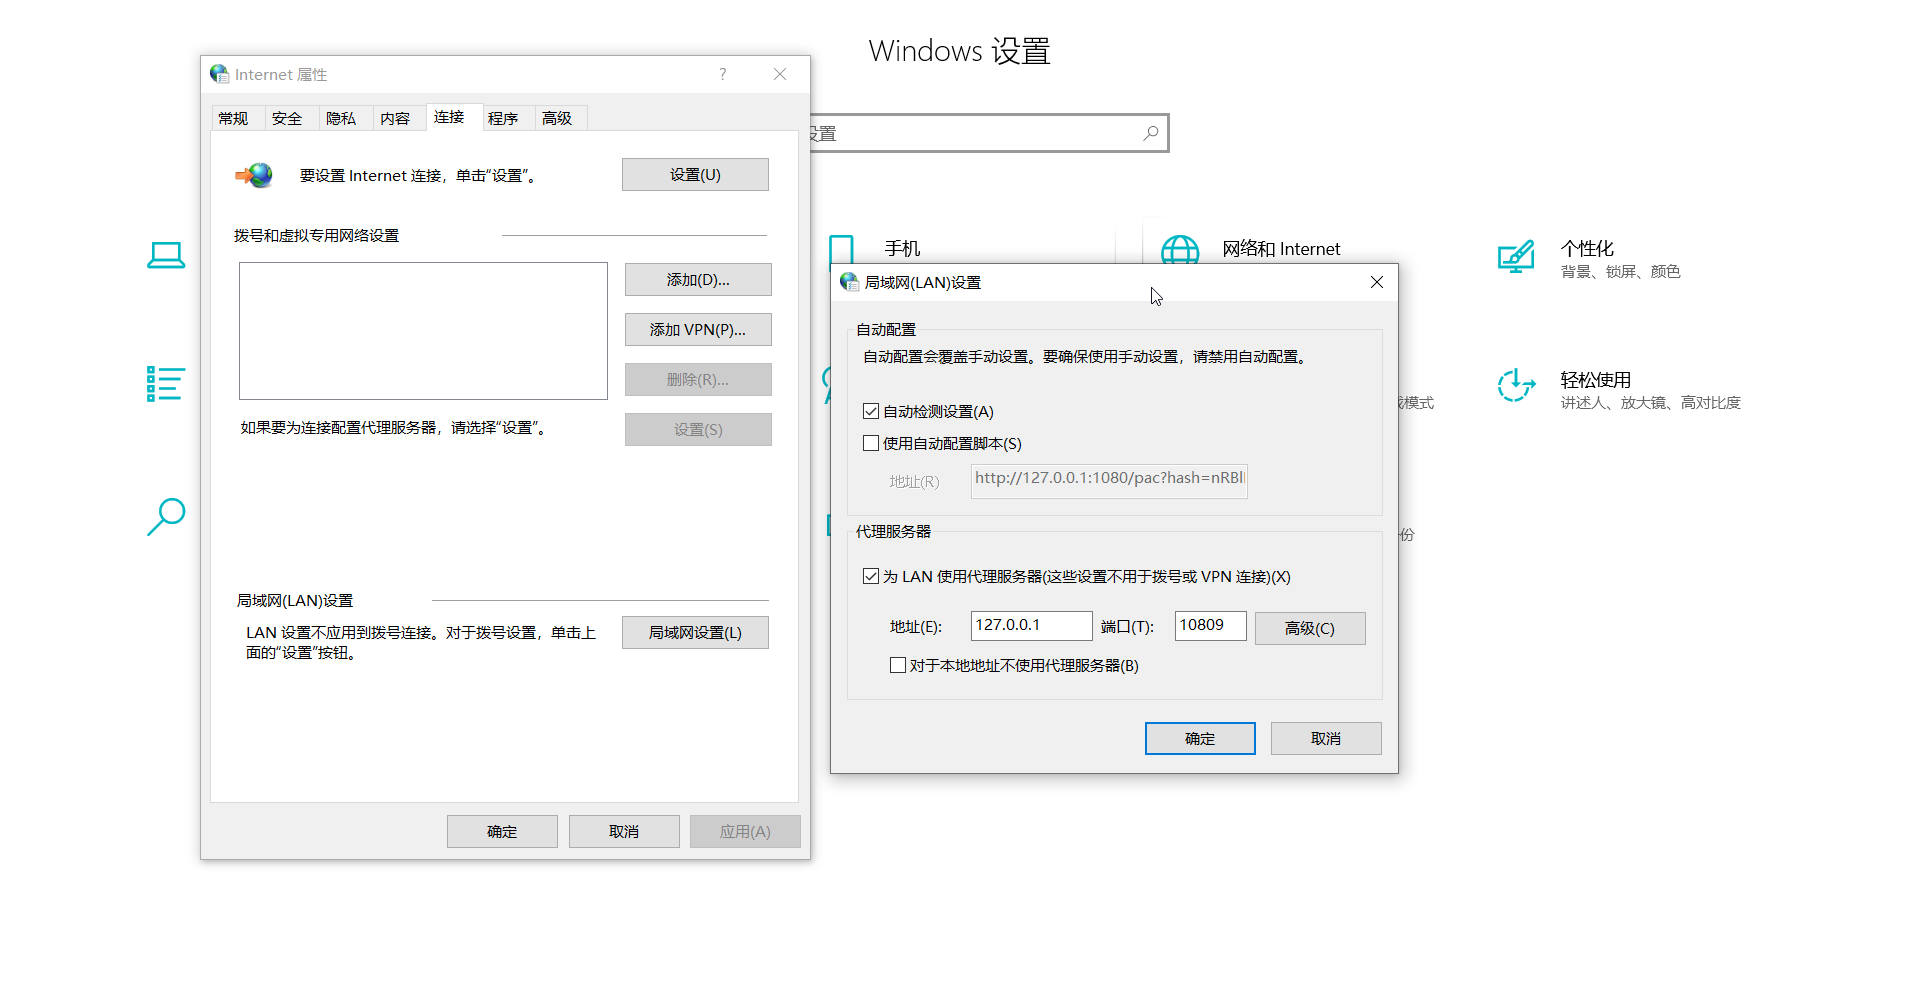Close the LAN Settings dialog
1920x990 pixels.
coord(1377,282)
